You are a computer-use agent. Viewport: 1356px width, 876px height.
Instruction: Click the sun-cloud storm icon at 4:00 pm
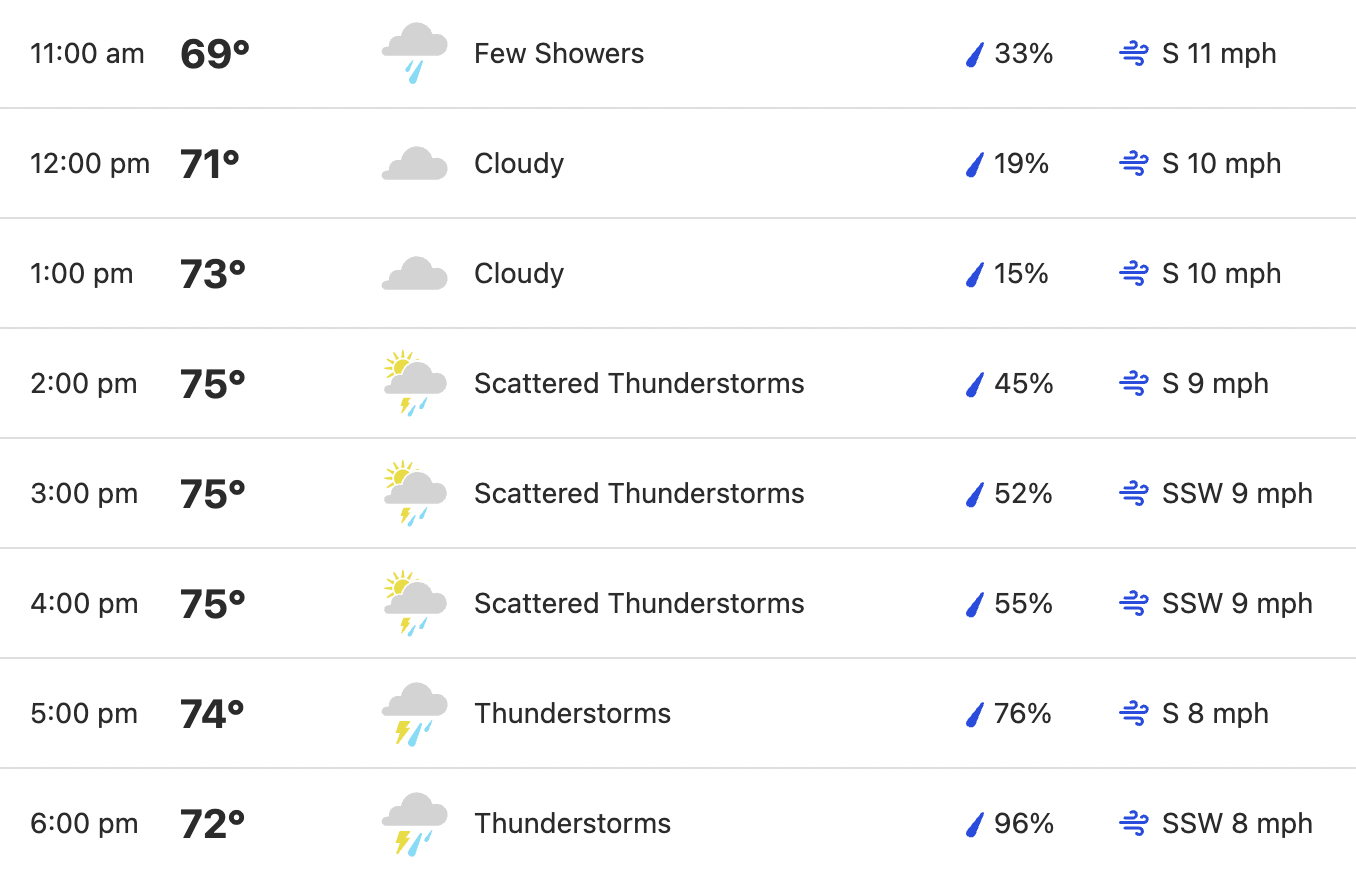pyautogui.click(x=414, y=603)
